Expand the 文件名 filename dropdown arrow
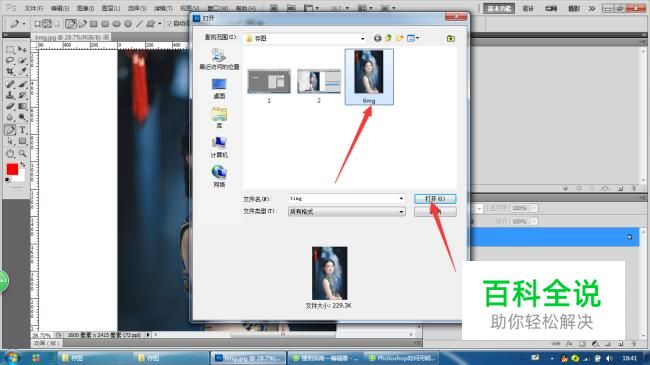 click(401, 199)
